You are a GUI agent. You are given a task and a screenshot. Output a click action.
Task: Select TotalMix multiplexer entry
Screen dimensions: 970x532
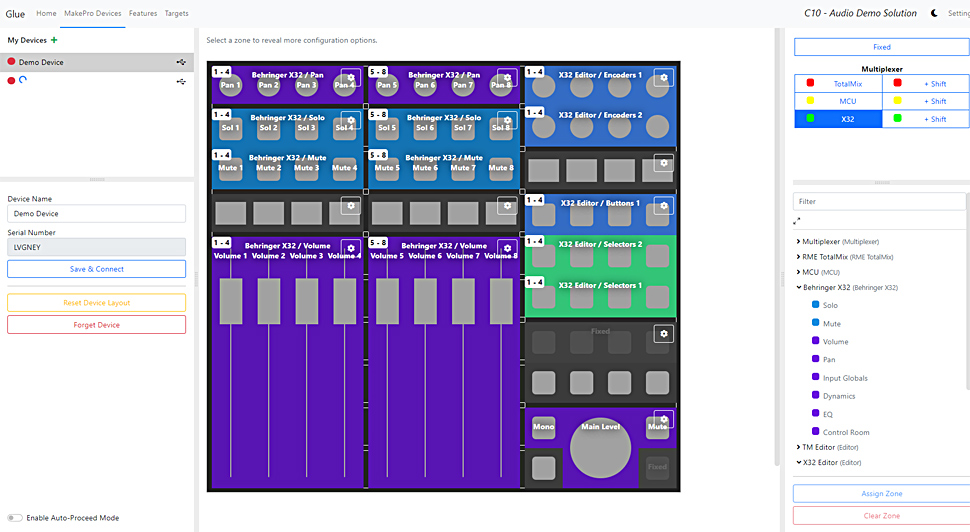click(x=838, y=84)
